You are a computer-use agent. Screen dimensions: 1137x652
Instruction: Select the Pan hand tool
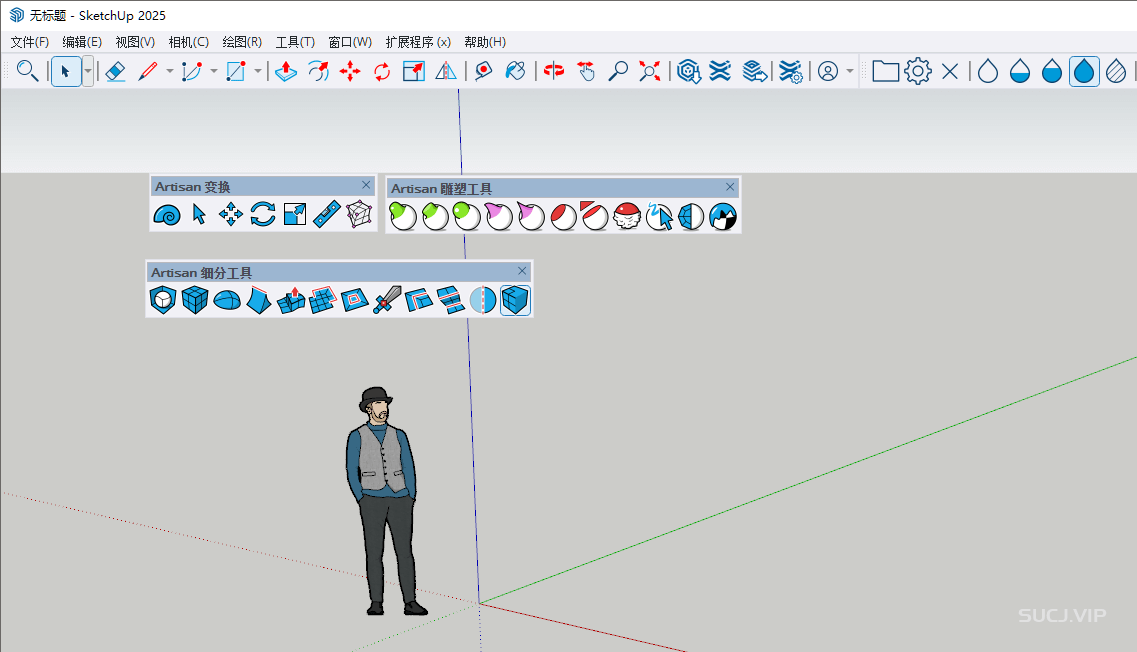(x=586, y=71)
